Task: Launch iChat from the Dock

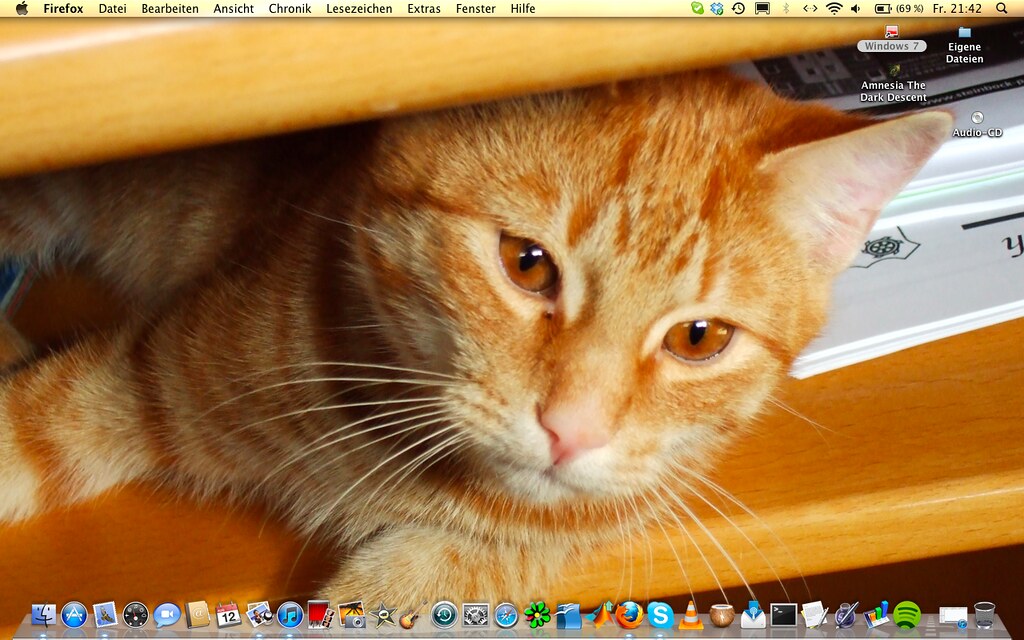Action: click(167, 615)
